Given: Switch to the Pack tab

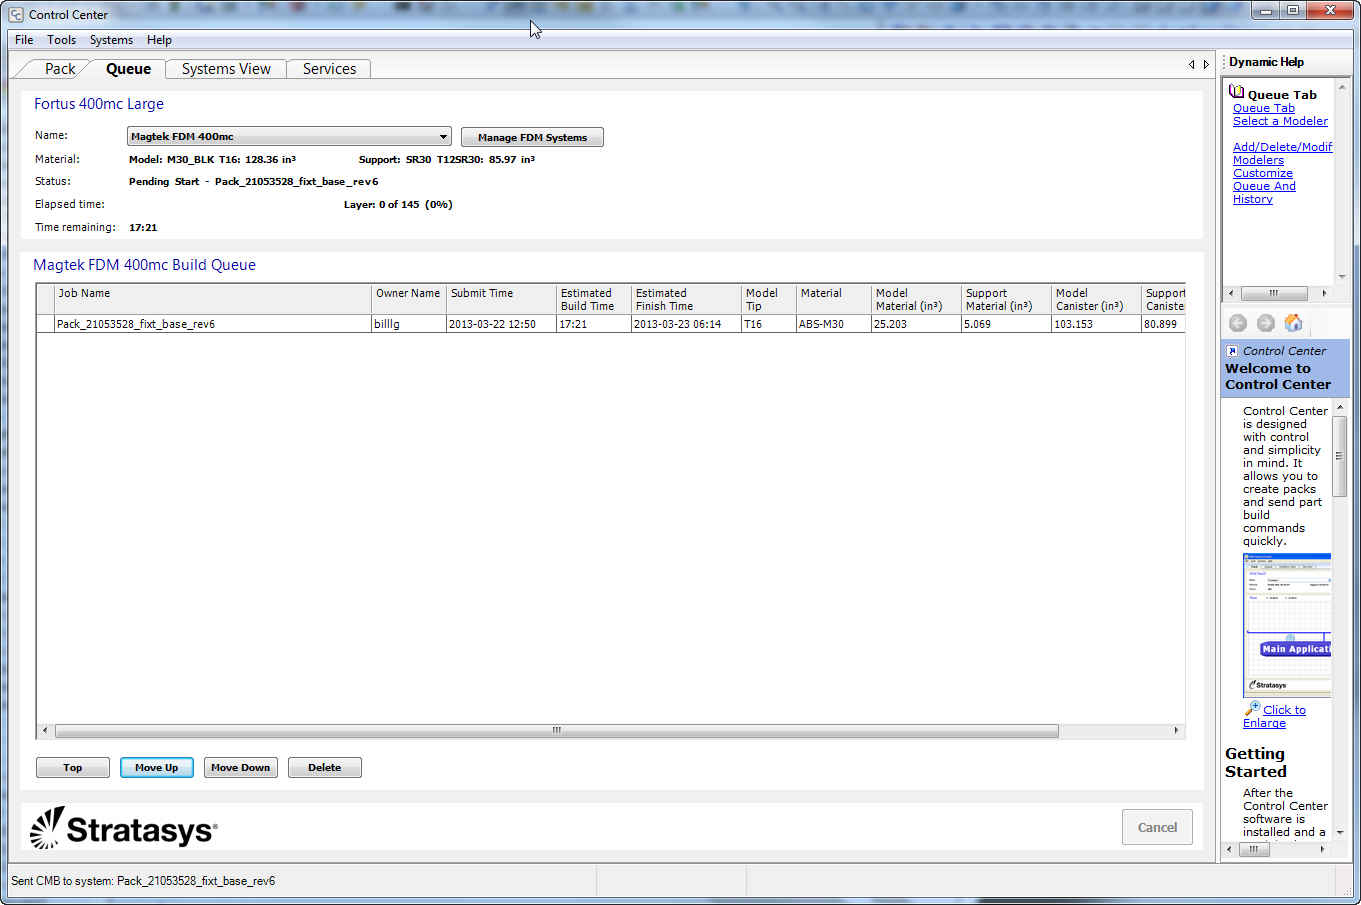Looking at the screenshot, I should (x=60, y=69).
